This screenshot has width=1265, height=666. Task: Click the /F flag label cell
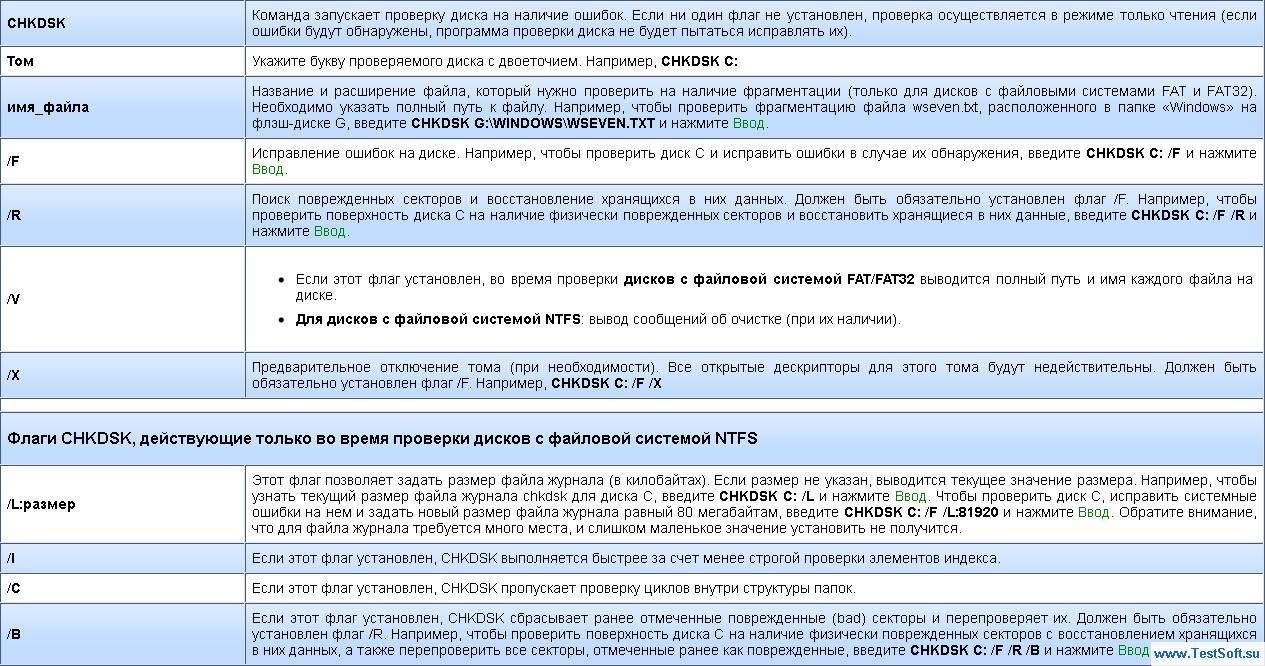(x=14, y=161)
